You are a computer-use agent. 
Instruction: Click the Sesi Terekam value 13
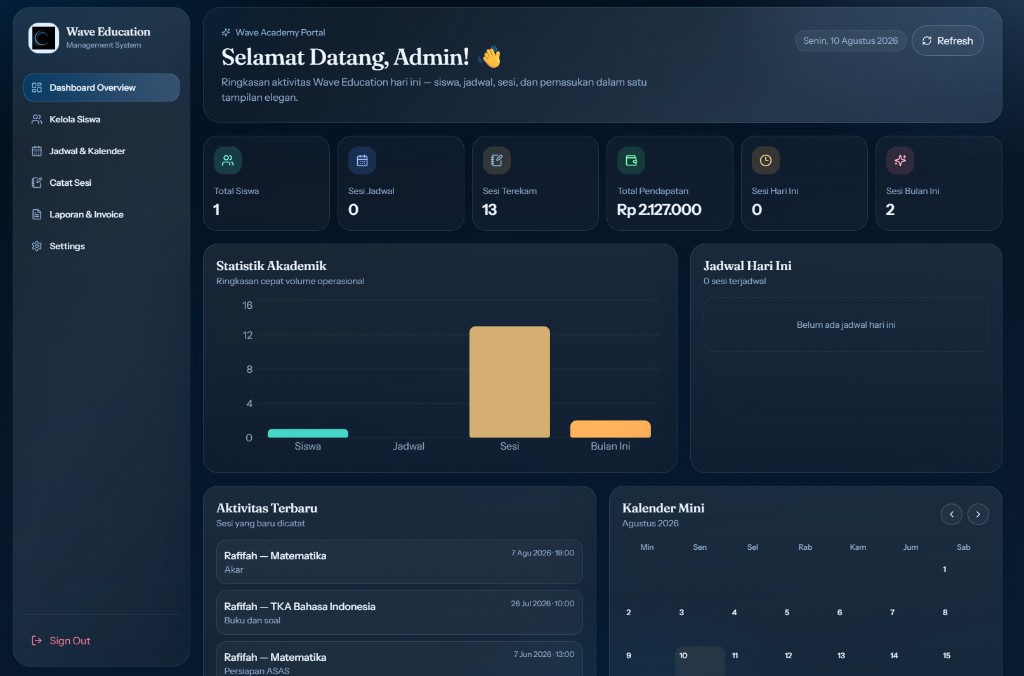coord(490,210)
